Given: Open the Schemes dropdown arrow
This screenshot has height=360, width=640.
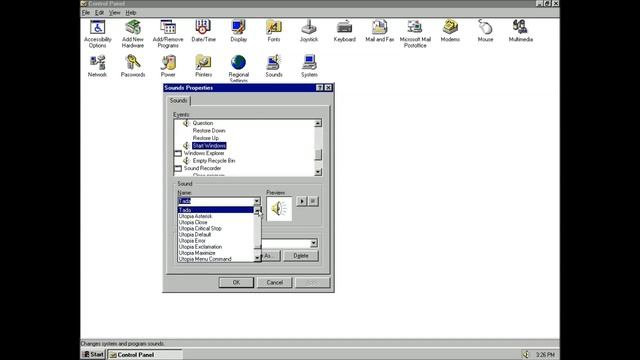Looking at the screenshot, I should 313,243.
